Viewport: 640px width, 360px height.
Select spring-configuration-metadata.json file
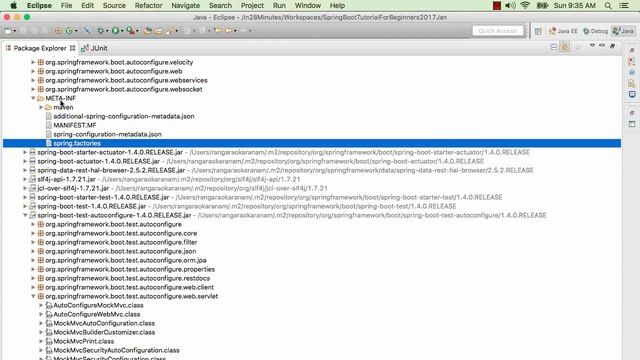(x=107, y=134)
